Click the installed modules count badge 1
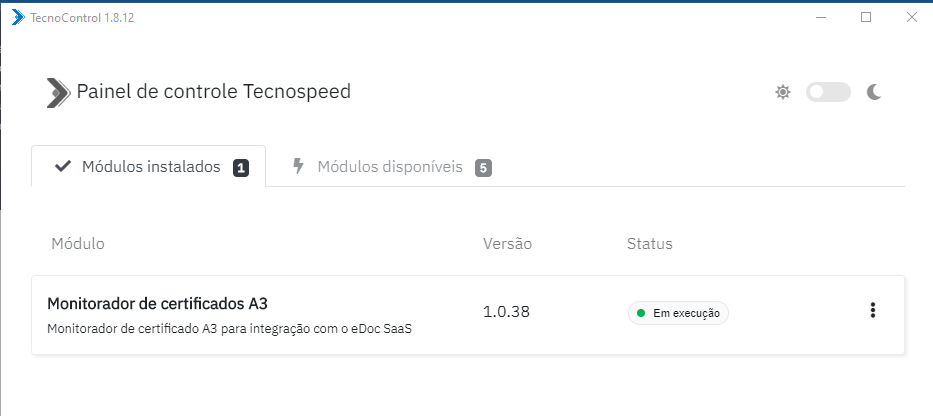 coord(241,168)
